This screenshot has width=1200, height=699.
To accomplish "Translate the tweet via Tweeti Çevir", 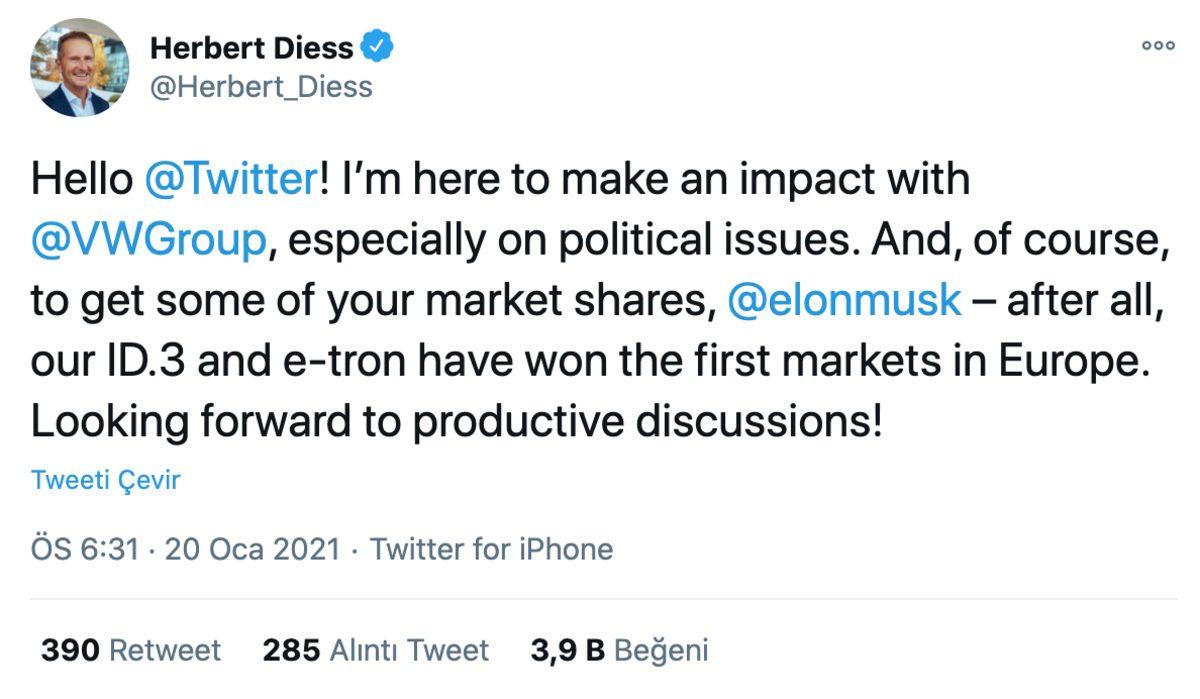I will tap(104, 480).
